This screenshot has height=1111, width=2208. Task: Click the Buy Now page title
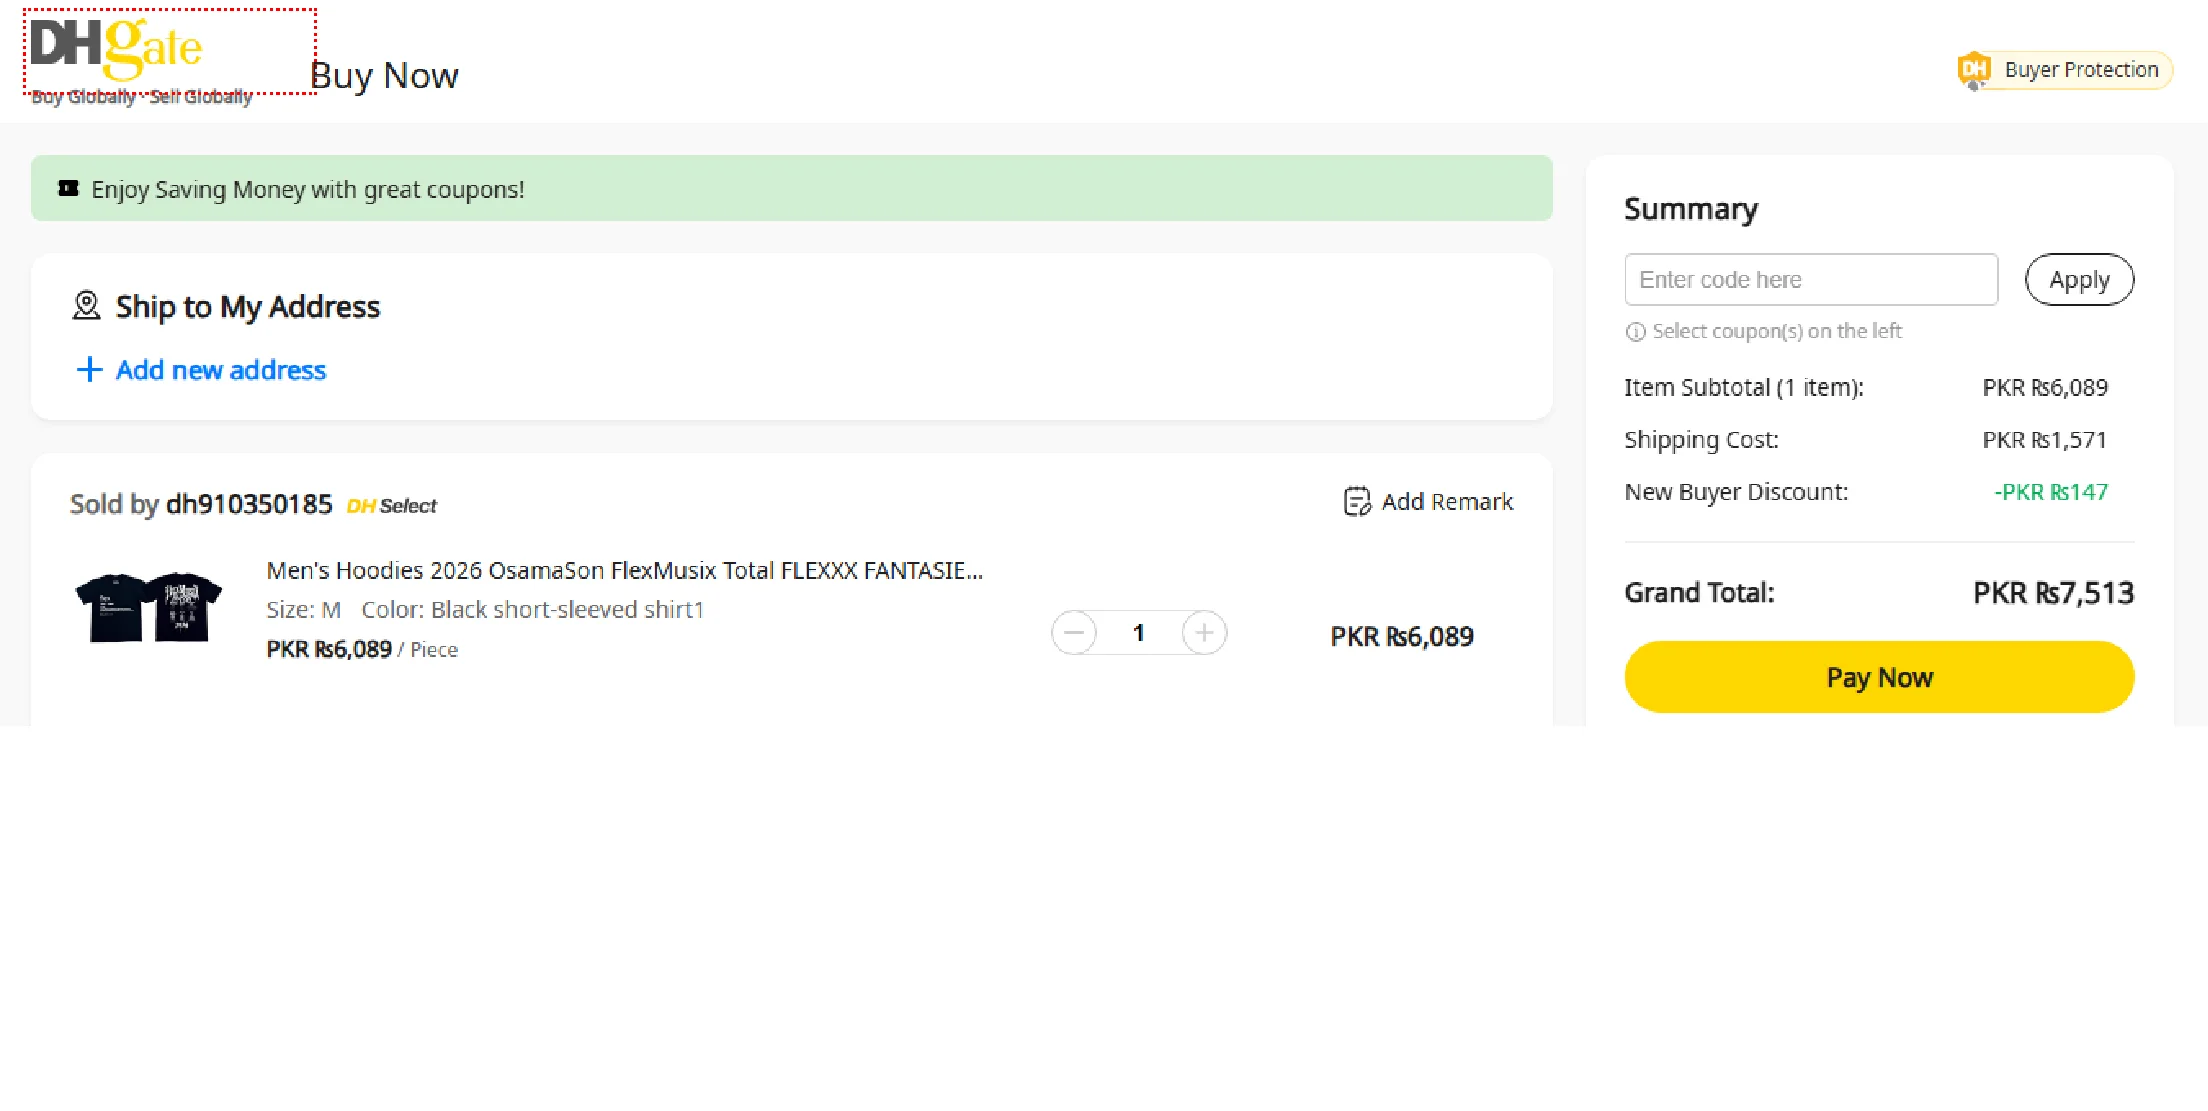coord(384,76)
